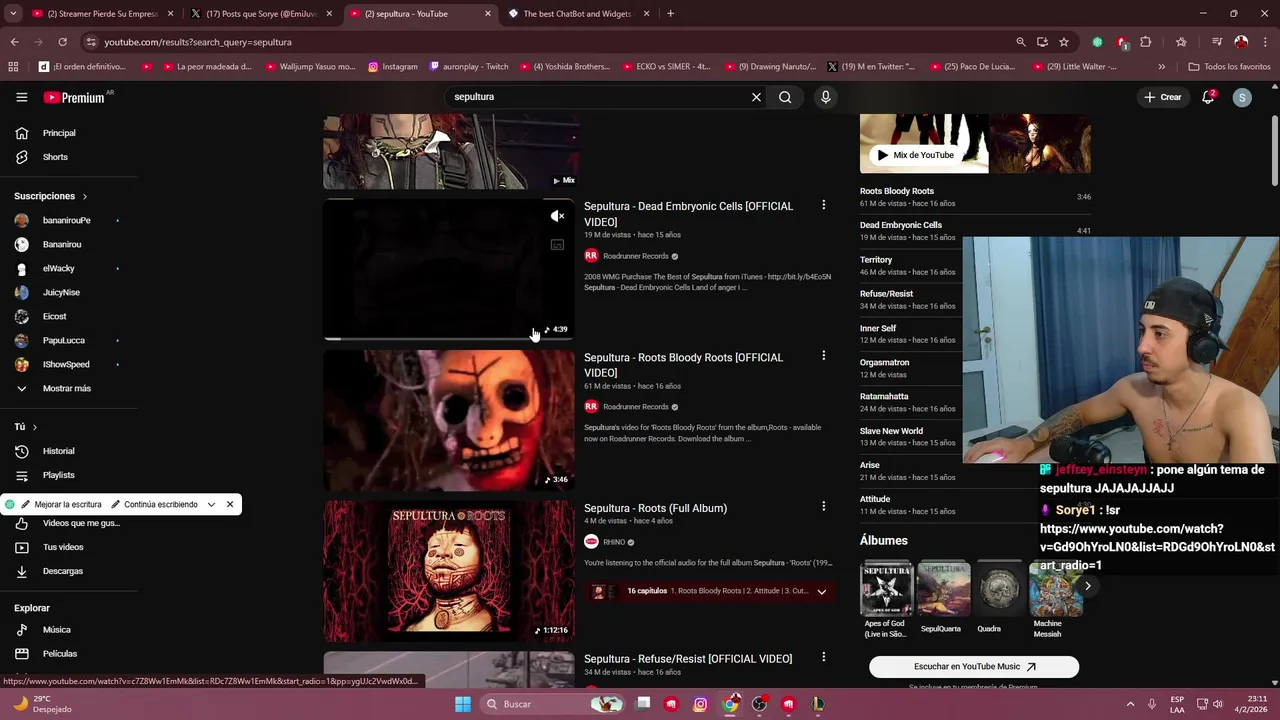Run search with magnifier button

click(x=785, y=97)
